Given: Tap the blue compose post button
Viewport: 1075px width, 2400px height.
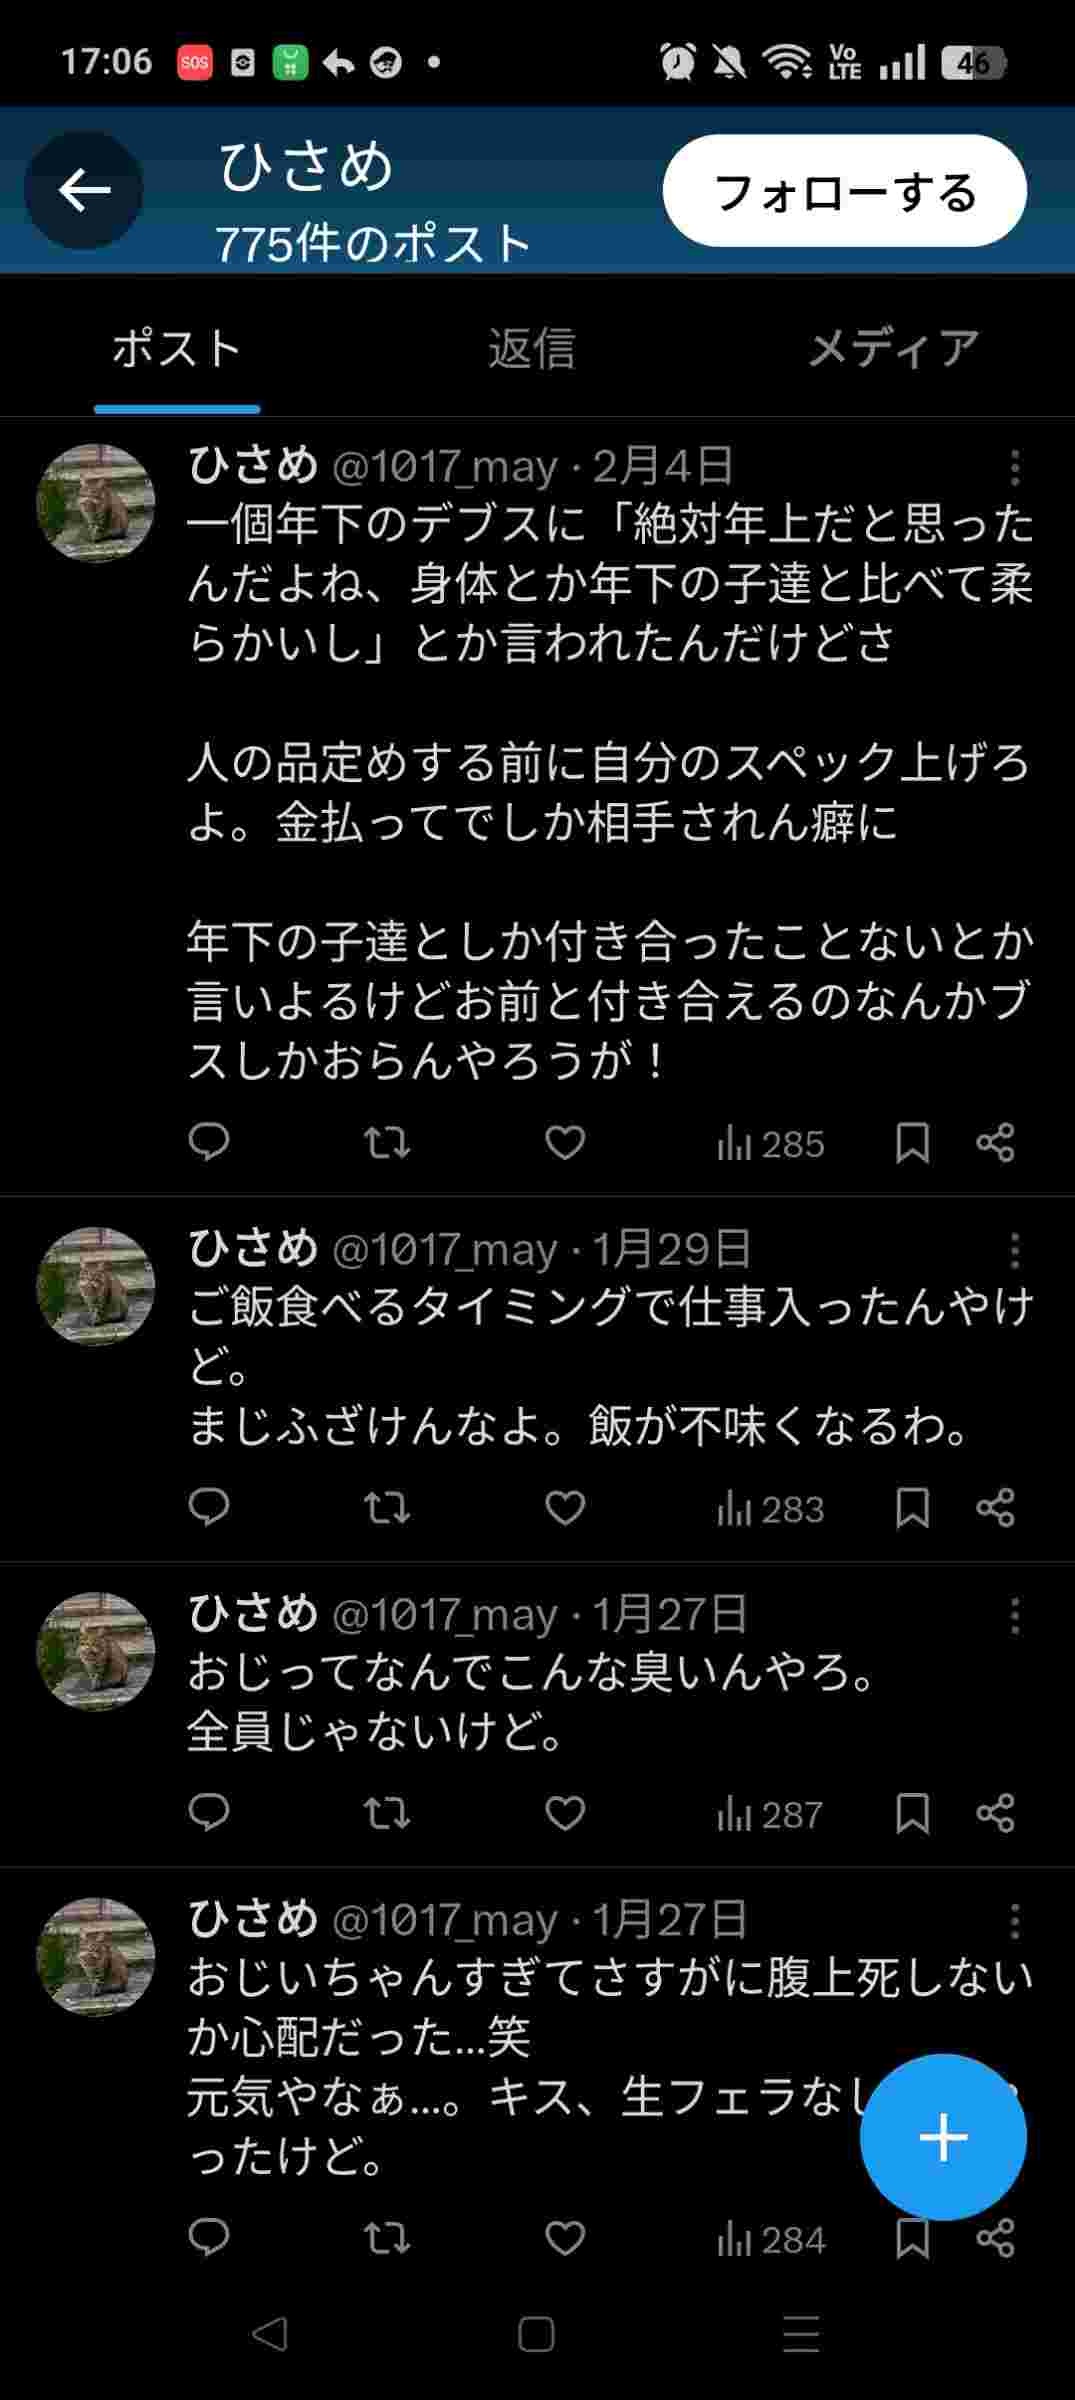Looking at the screenshot, I should click(942, 2137).
